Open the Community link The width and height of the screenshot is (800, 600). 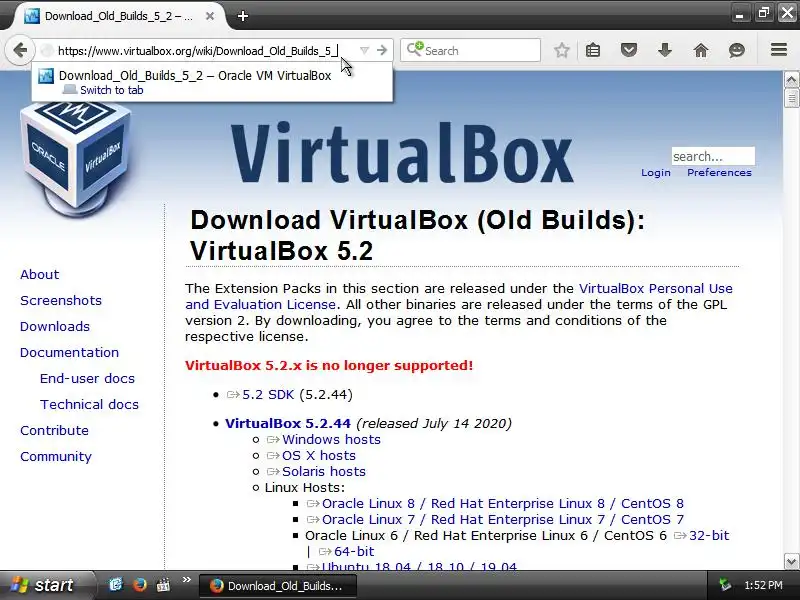pos(56,457)
